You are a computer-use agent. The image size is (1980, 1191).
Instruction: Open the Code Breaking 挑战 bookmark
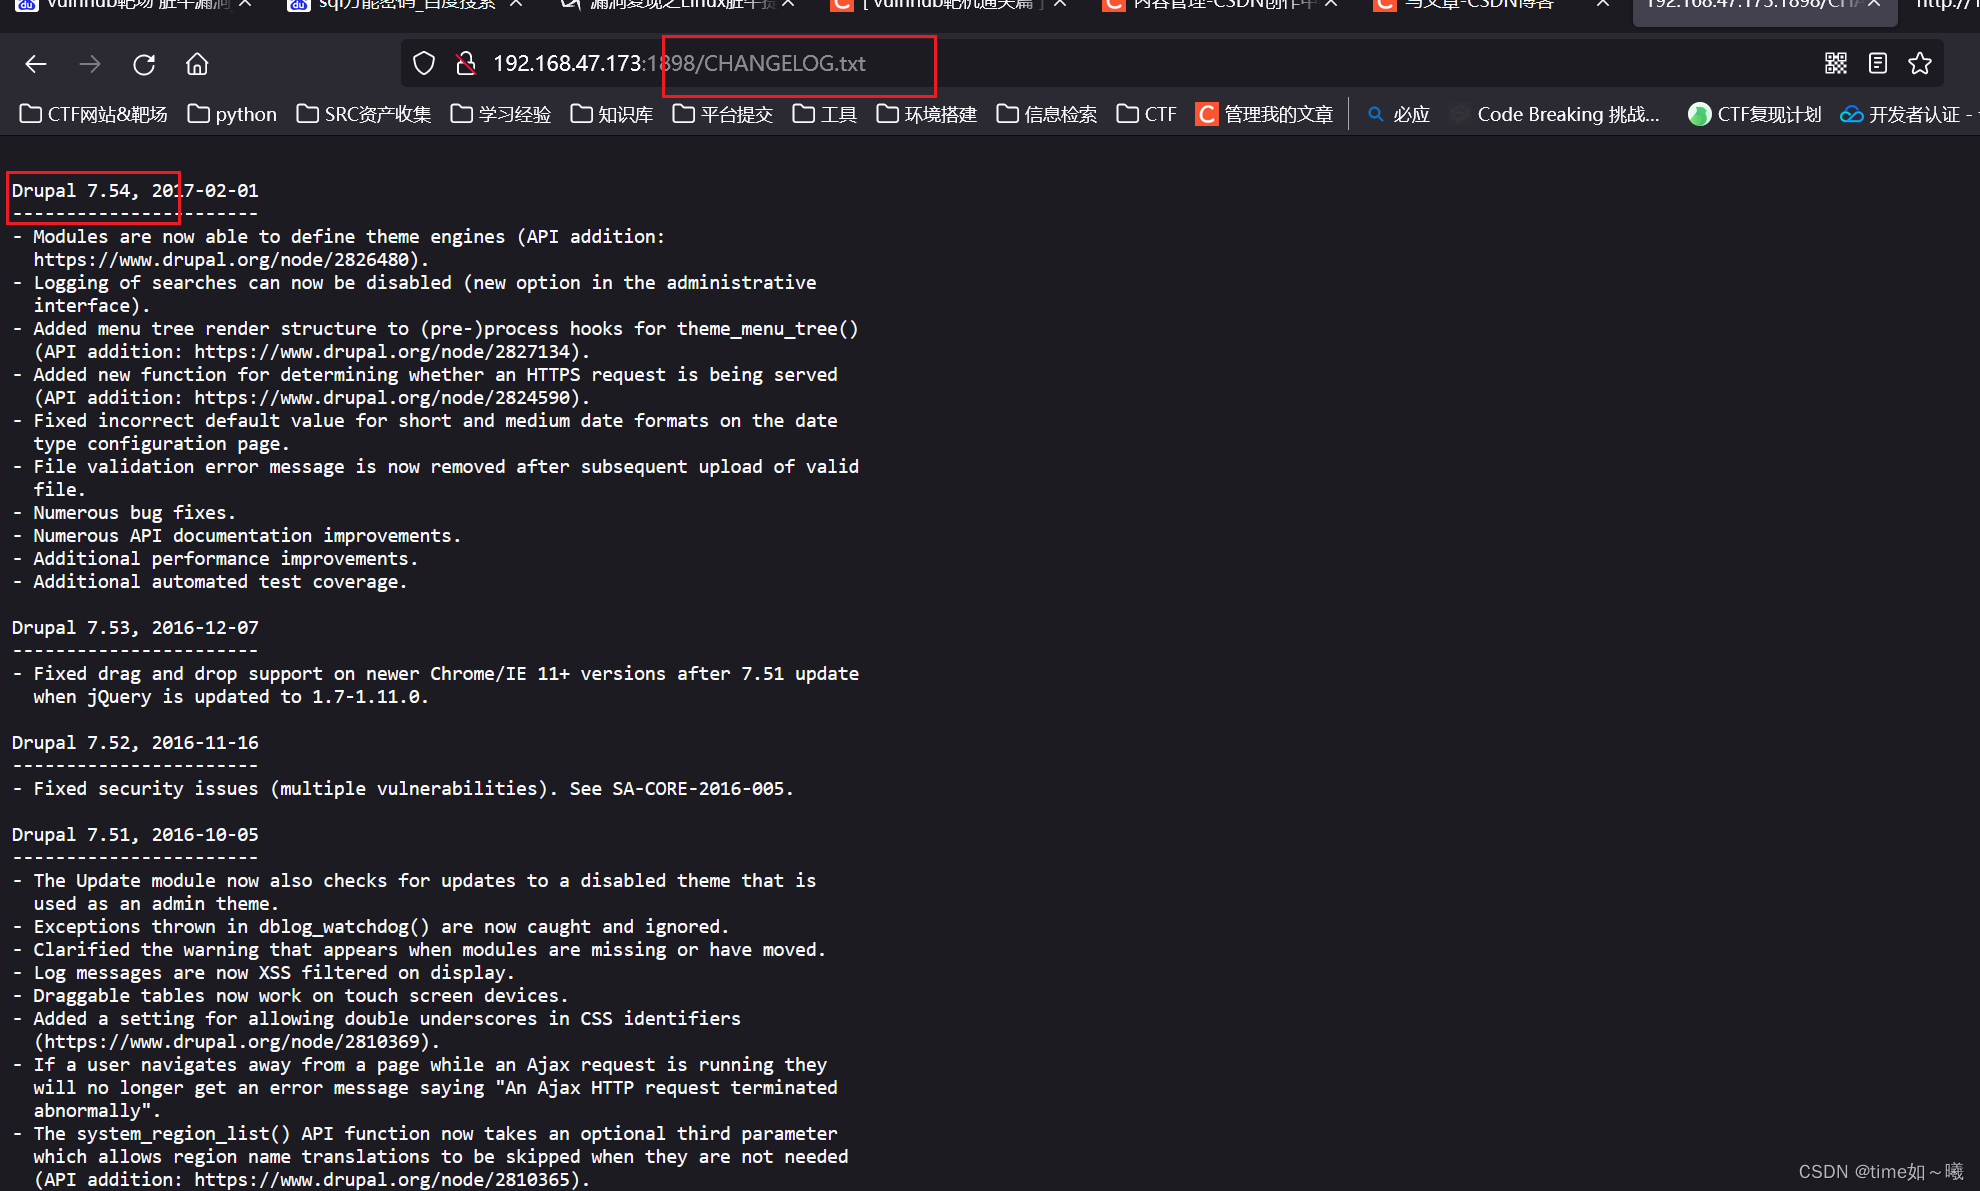pyautogui.click(x=1556, y=114)
